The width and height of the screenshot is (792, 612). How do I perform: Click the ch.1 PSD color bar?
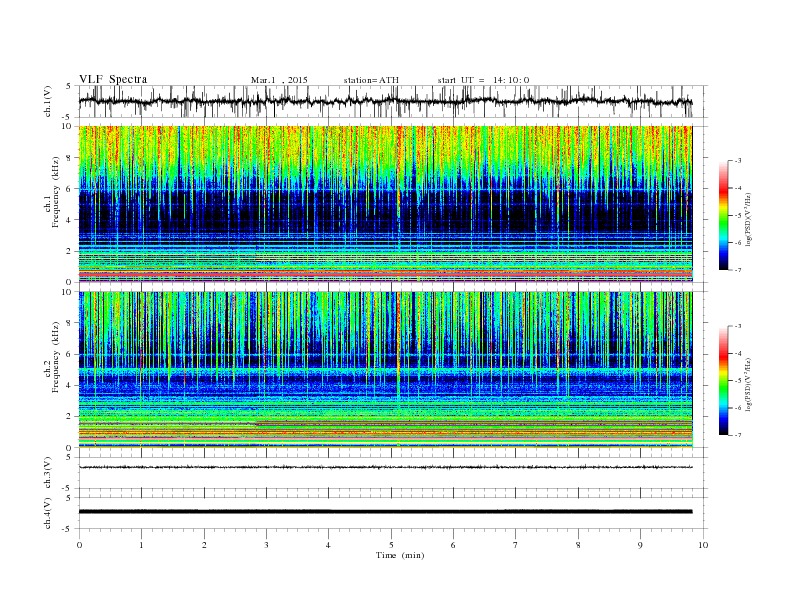(x=723, y=215)
